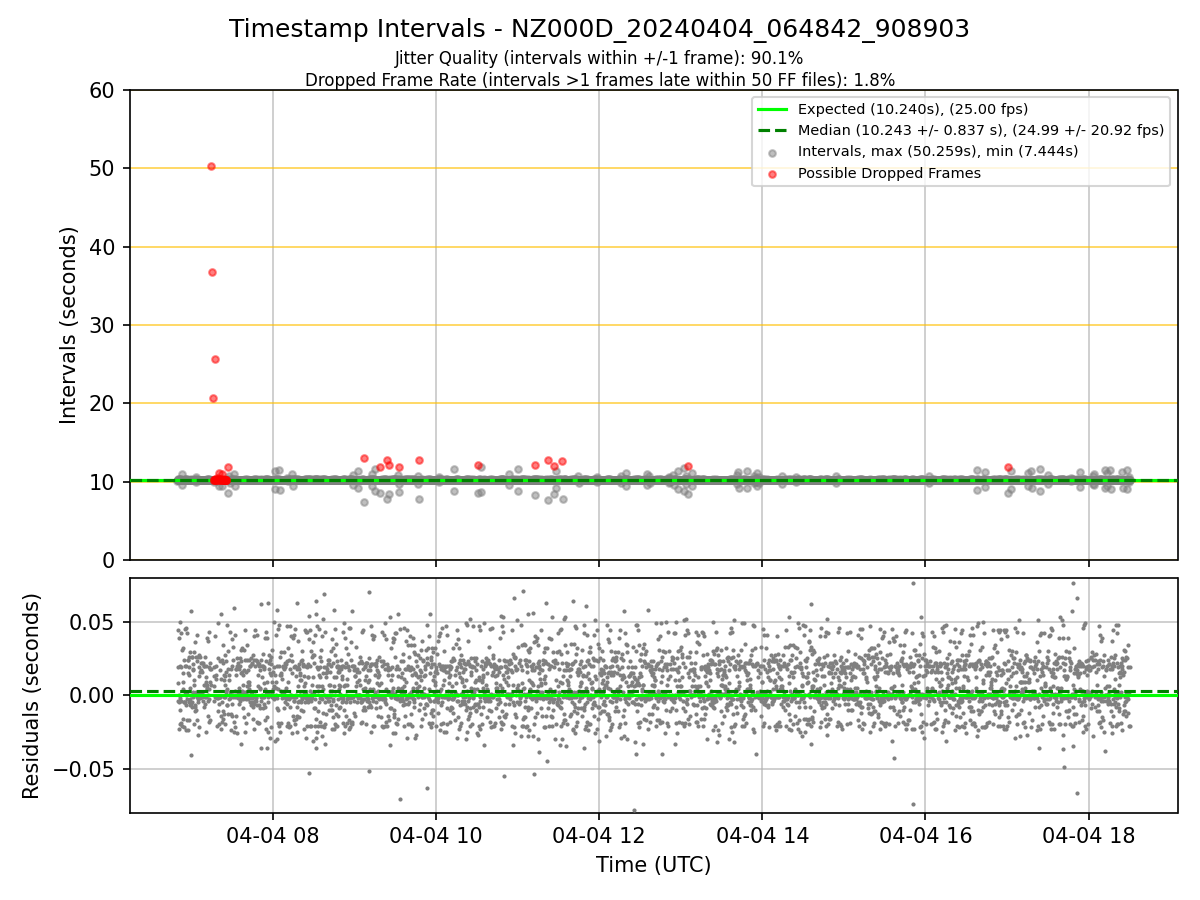Select the 'Jitter Quality' subtitle line
The height and width of the screenshot is (900, 1200).
[x=599, y=58]
